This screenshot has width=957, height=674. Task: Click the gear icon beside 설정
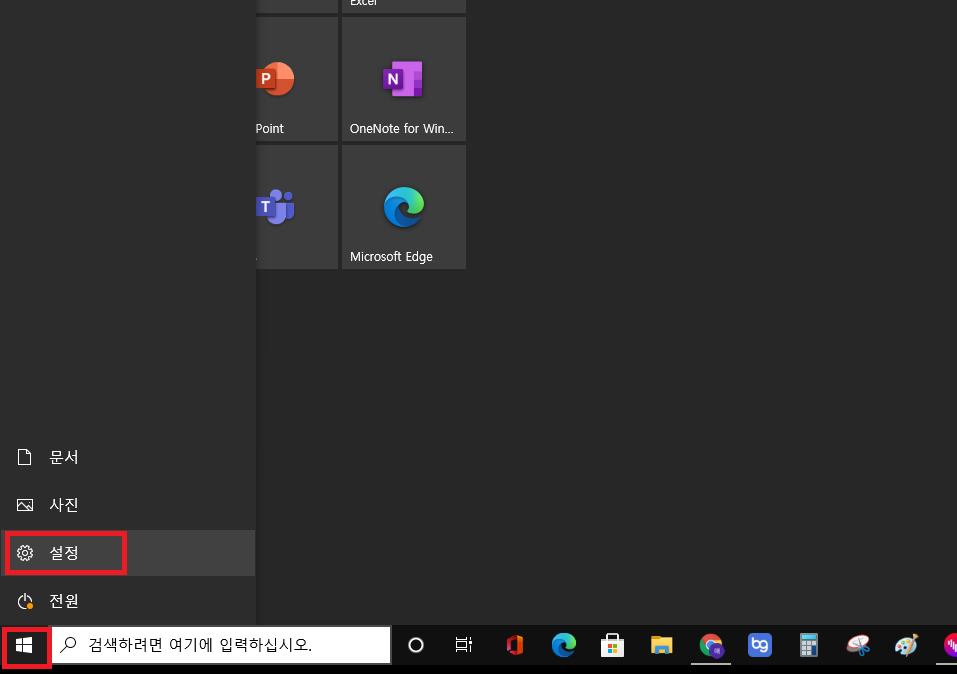click(25, 553)
